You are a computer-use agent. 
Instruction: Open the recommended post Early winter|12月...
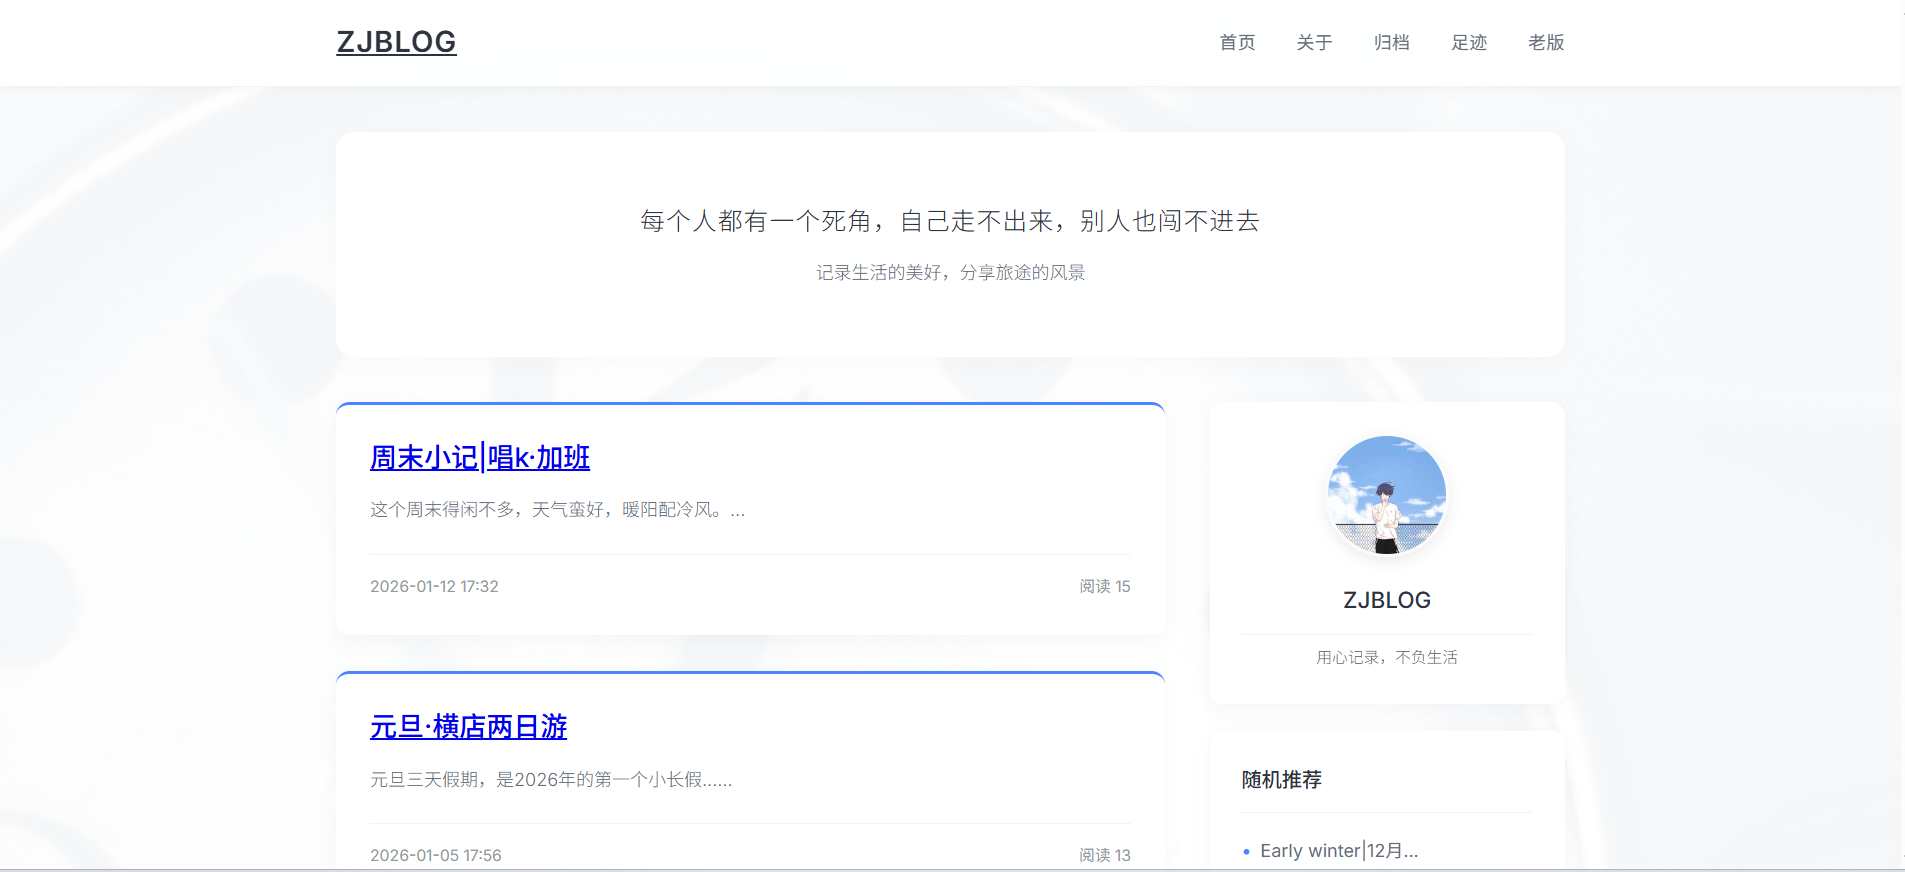click(x=1338, y=851)
